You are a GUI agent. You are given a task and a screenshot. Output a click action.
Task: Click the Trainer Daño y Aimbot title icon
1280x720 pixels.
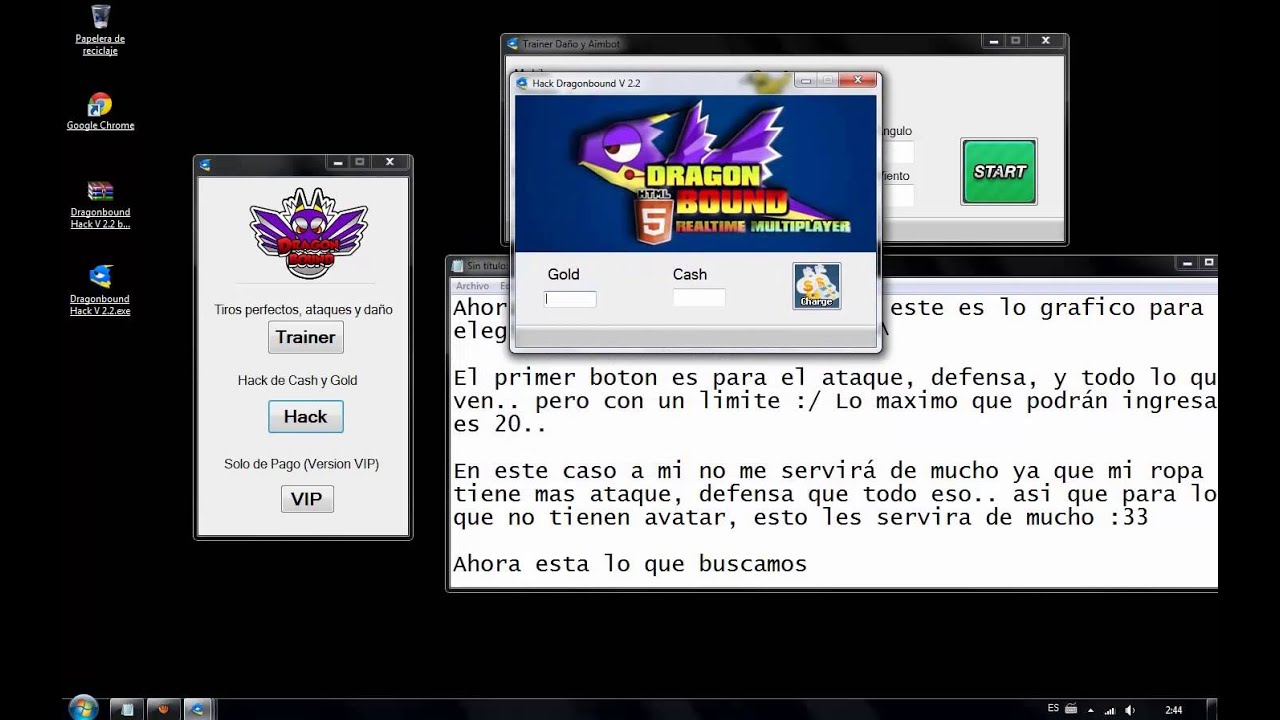(513, 44)
